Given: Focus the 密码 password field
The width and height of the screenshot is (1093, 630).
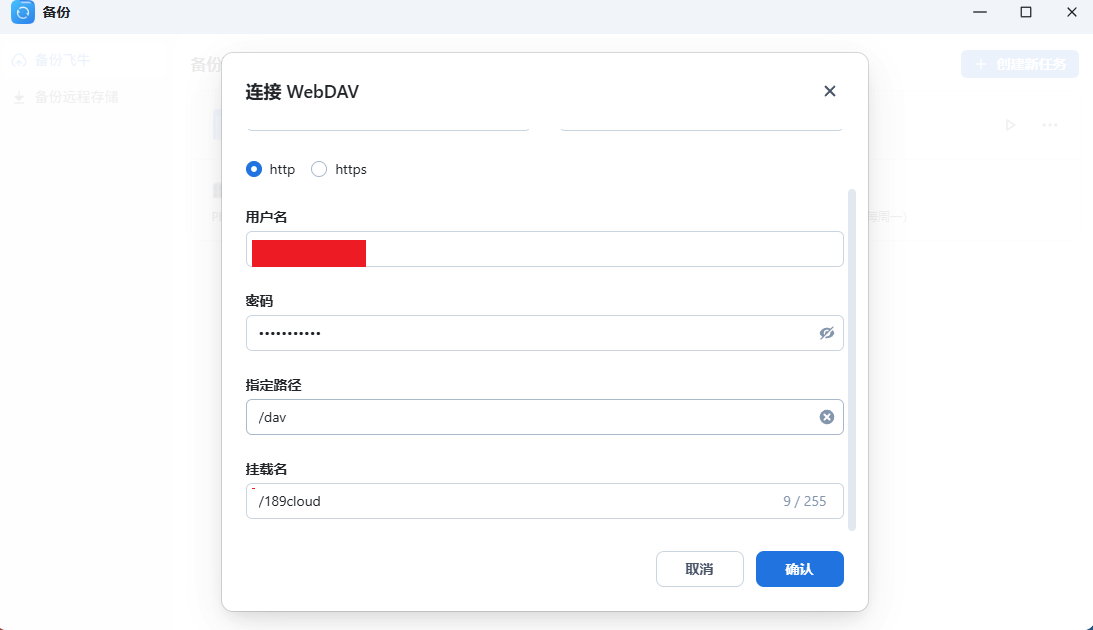Looking at the screenshot, I should [530, 333].
